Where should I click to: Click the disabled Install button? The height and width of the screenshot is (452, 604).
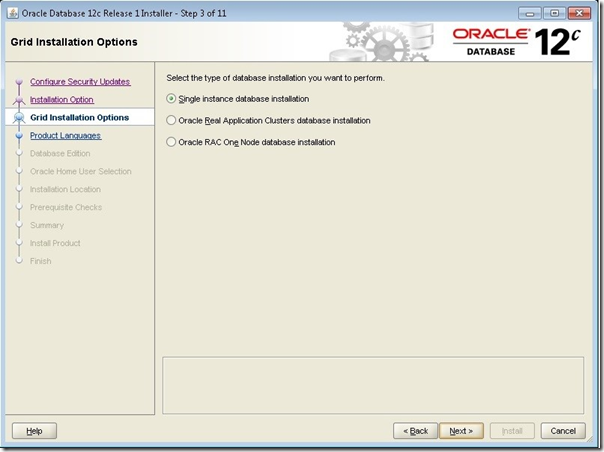tap(512, 431)
